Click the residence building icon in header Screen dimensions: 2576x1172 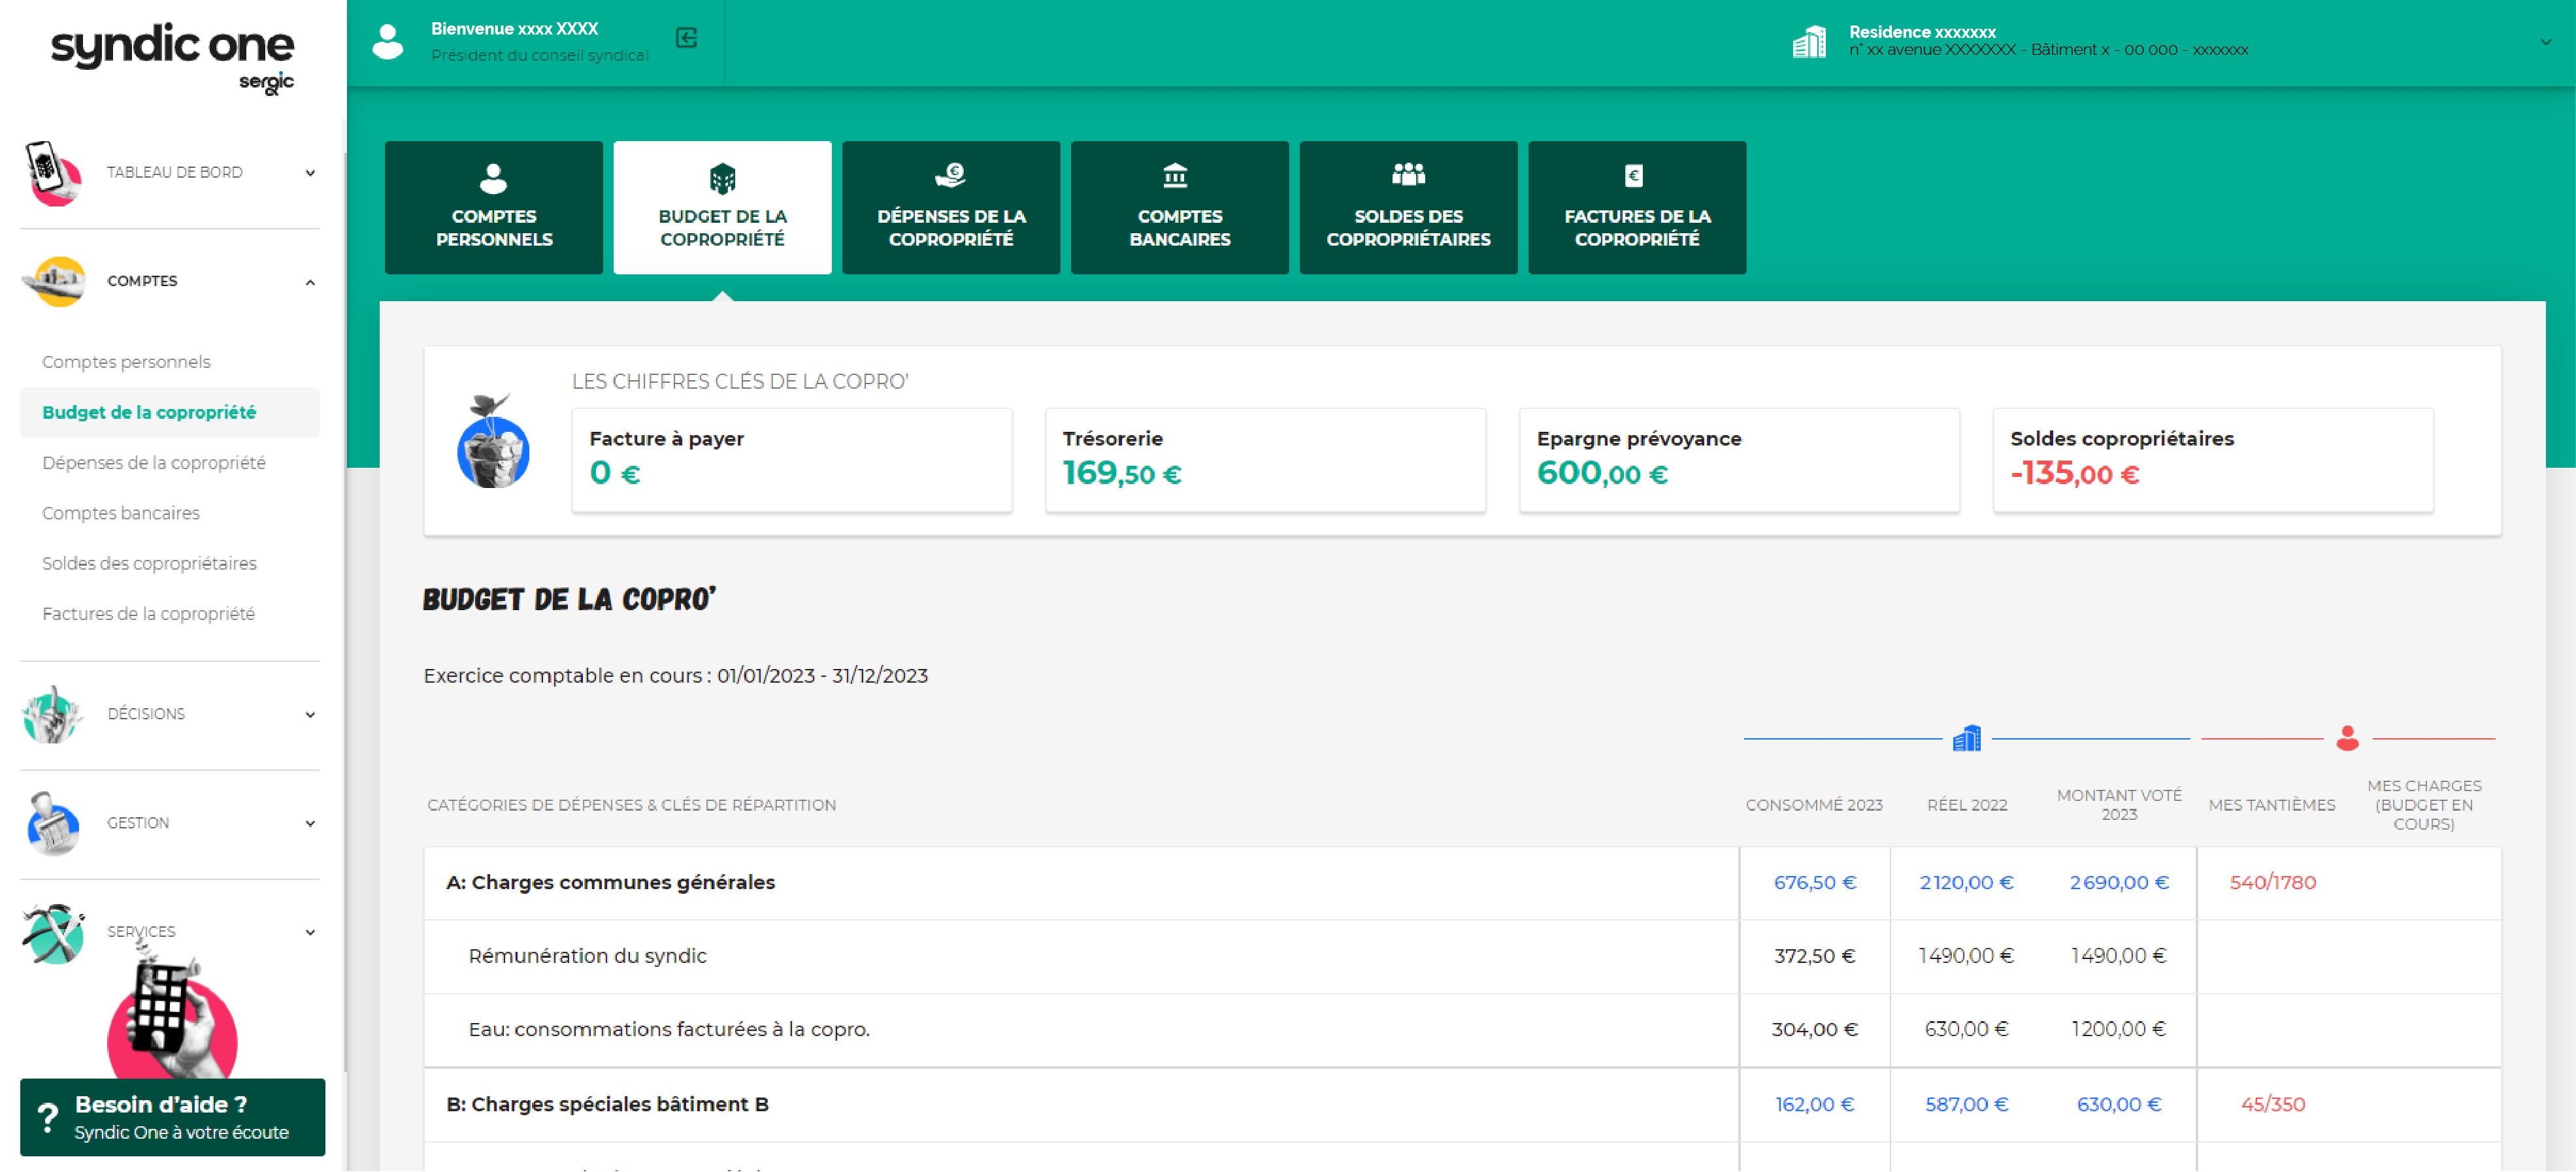click(x=1808, y=42)
